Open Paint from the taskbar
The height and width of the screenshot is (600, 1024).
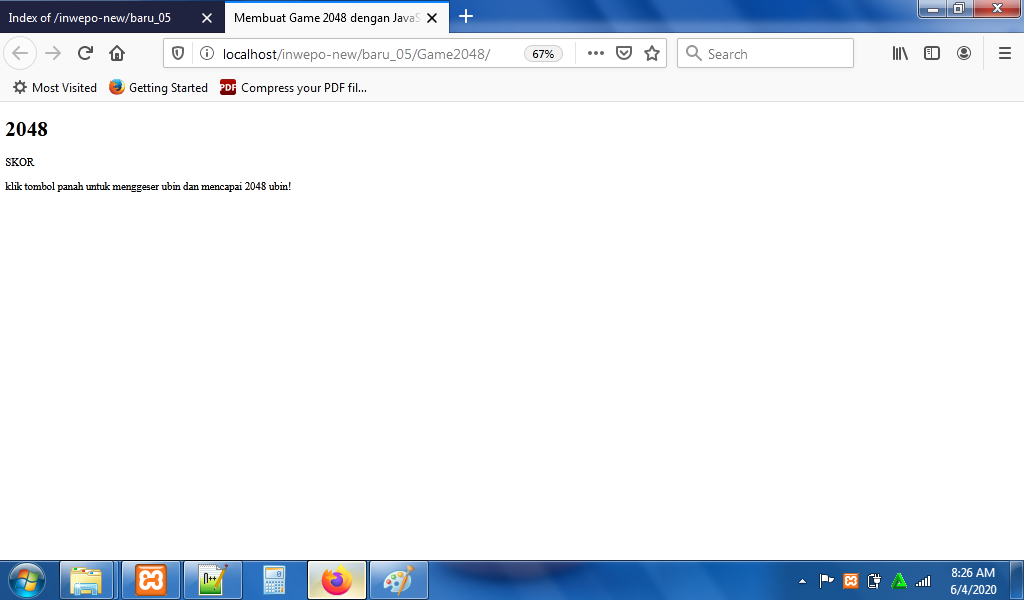[399, 580]
